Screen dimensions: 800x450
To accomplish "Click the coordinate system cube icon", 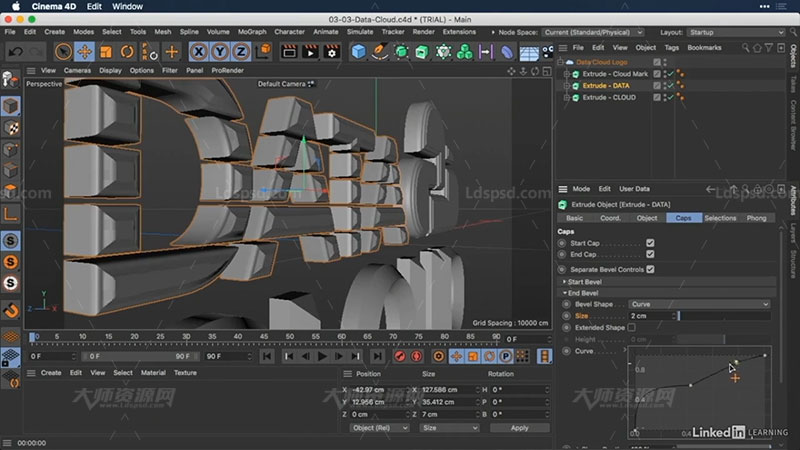I will coord(264,51).
